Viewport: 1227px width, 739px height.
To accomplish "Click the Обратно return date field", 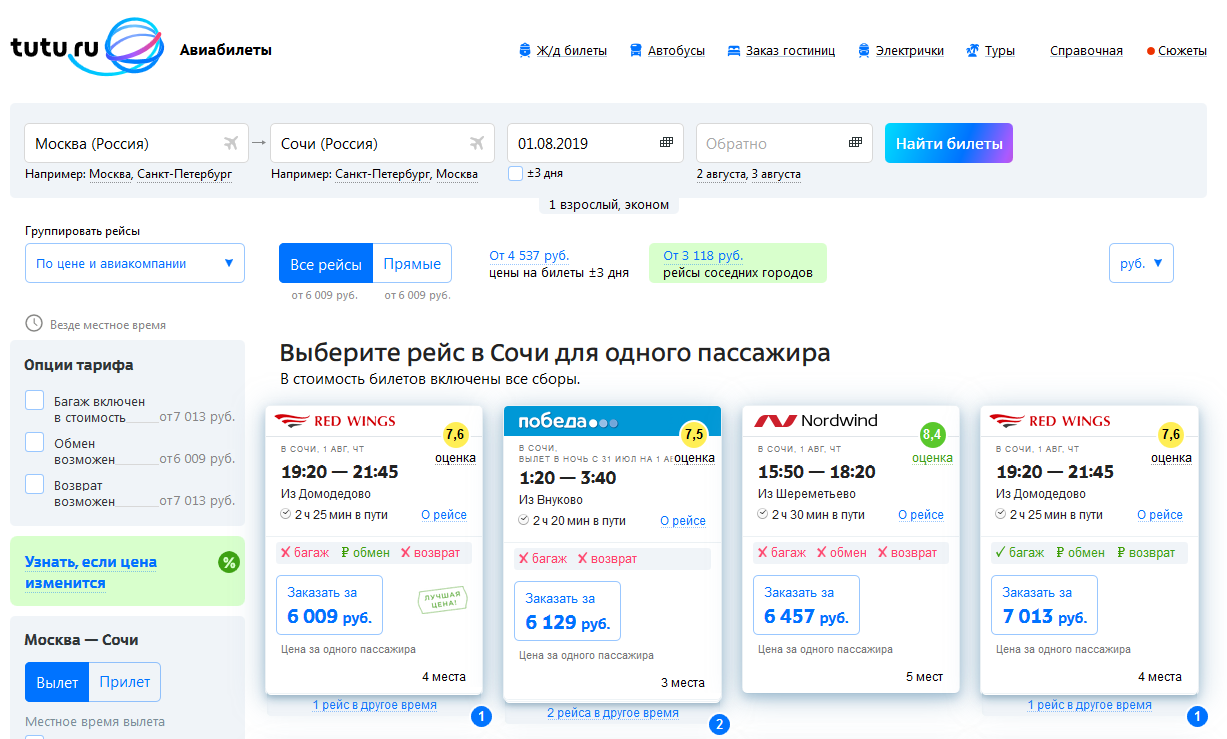I will coord(770,143).
